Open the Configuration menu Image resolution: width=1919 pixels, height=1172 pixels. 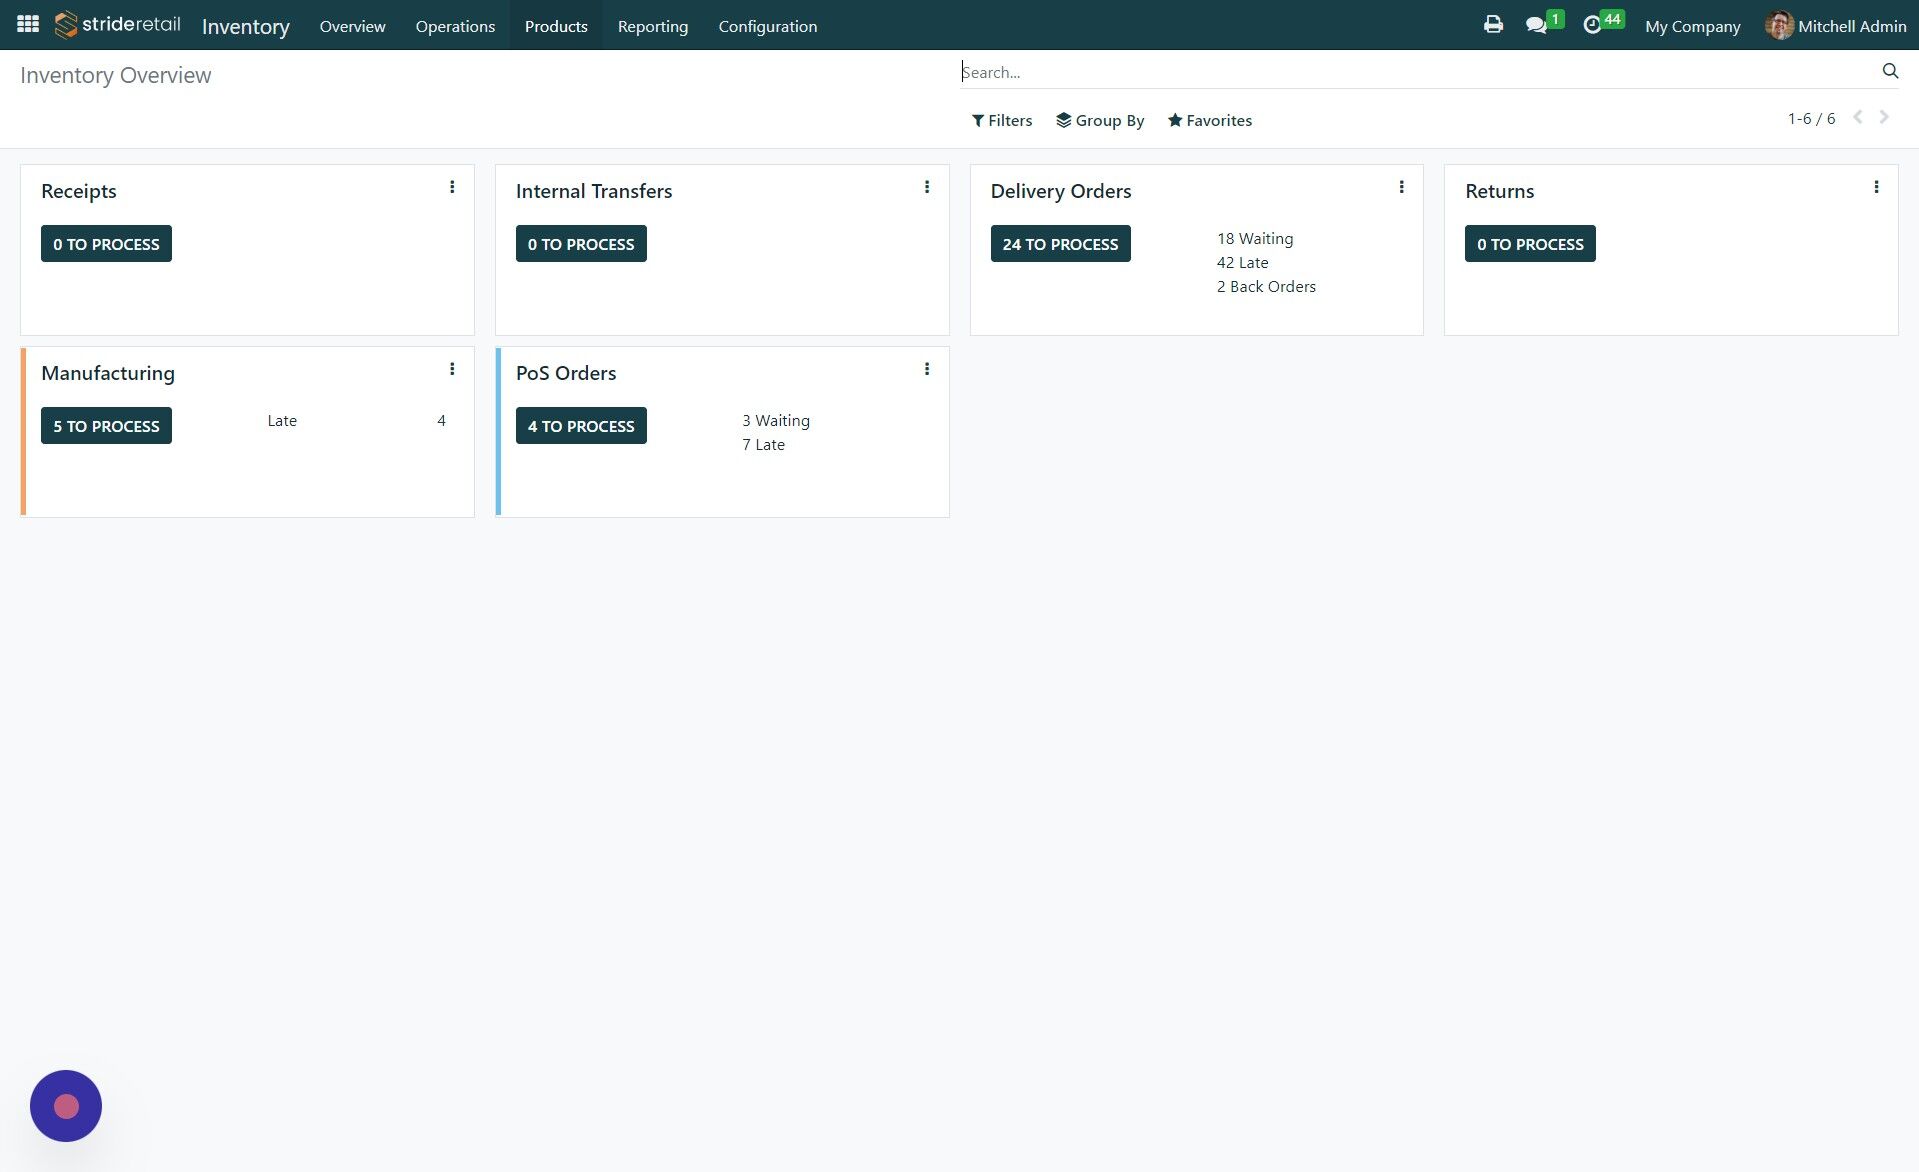click(x=767, y=26)
